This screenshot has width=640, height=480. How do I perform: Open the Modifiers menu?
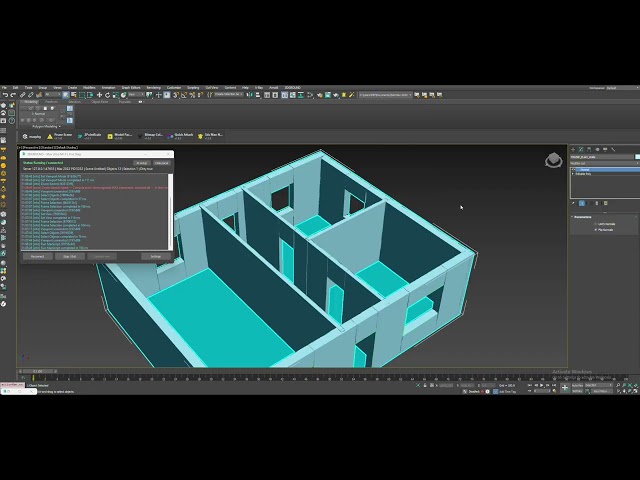click(89, 87)
